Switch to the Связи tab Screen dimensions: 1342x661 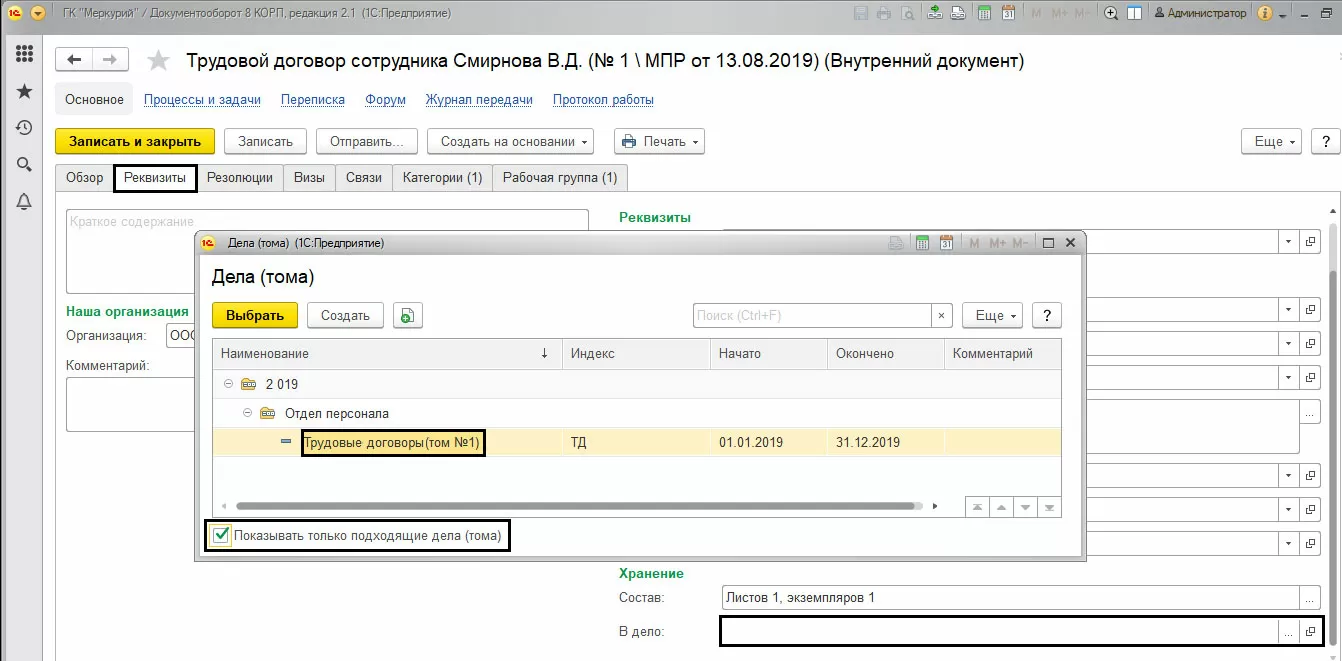(364, 177)
